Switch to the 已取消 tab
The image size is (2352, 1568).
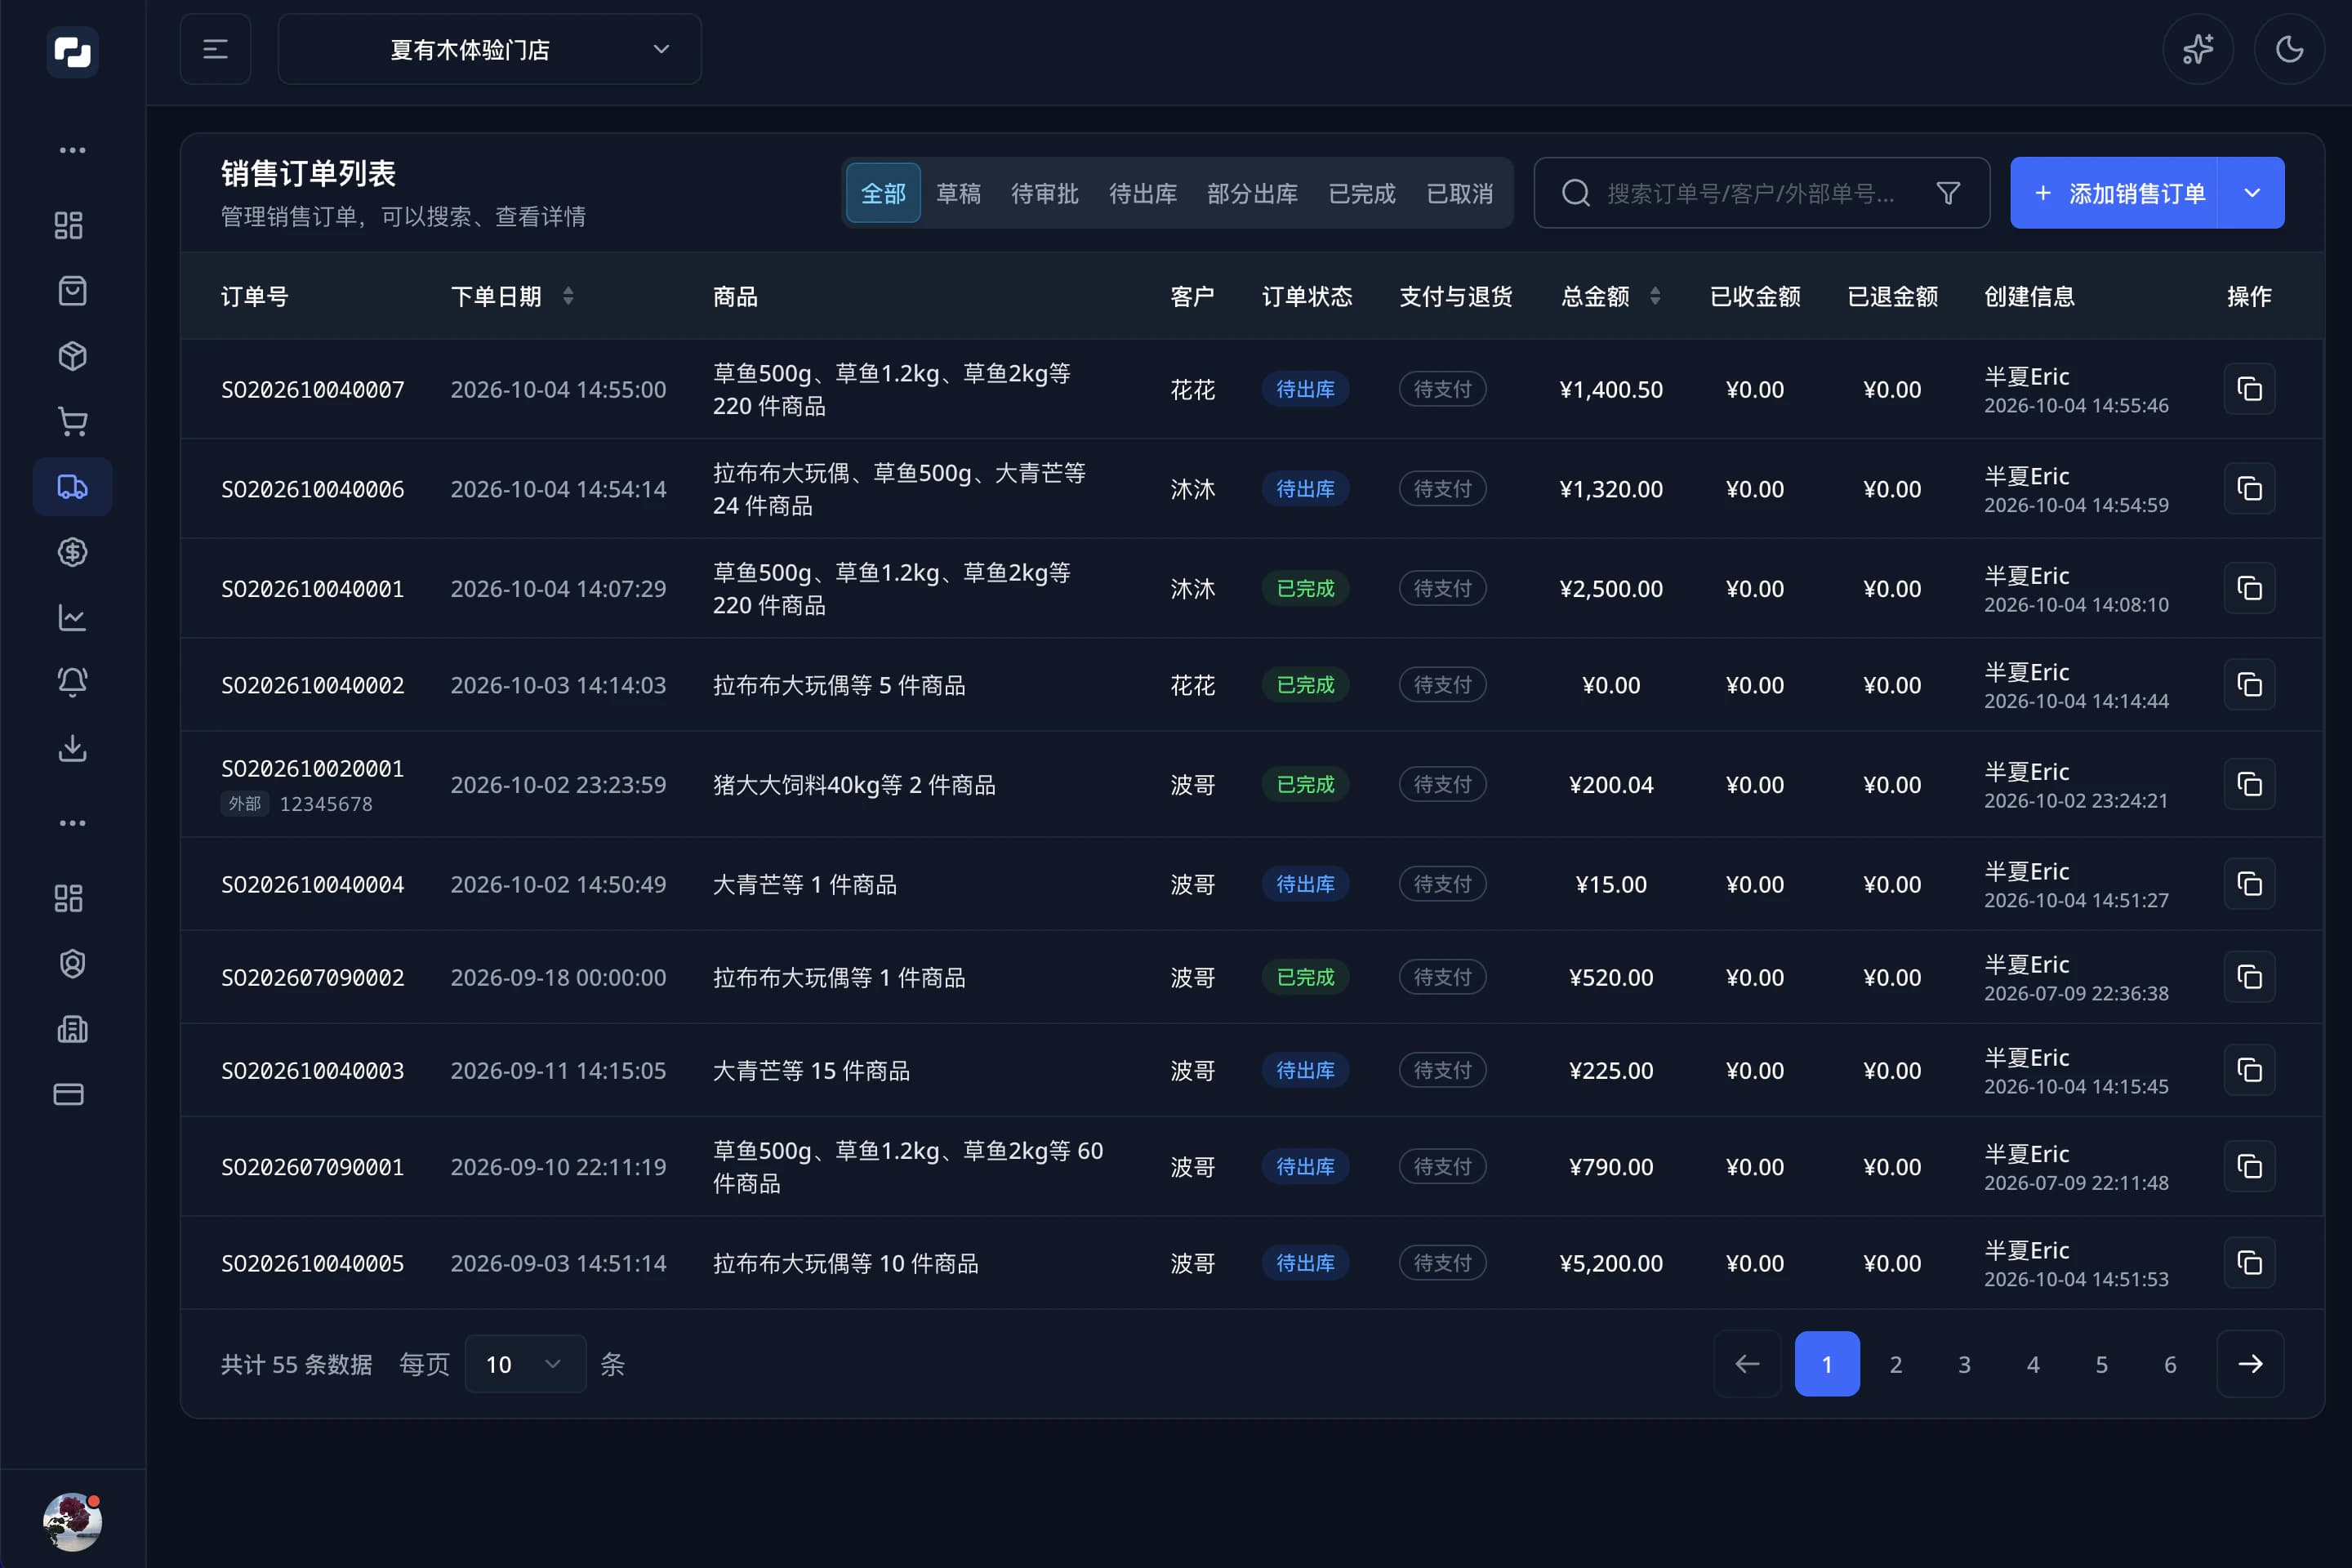(x=1459, y=193)
